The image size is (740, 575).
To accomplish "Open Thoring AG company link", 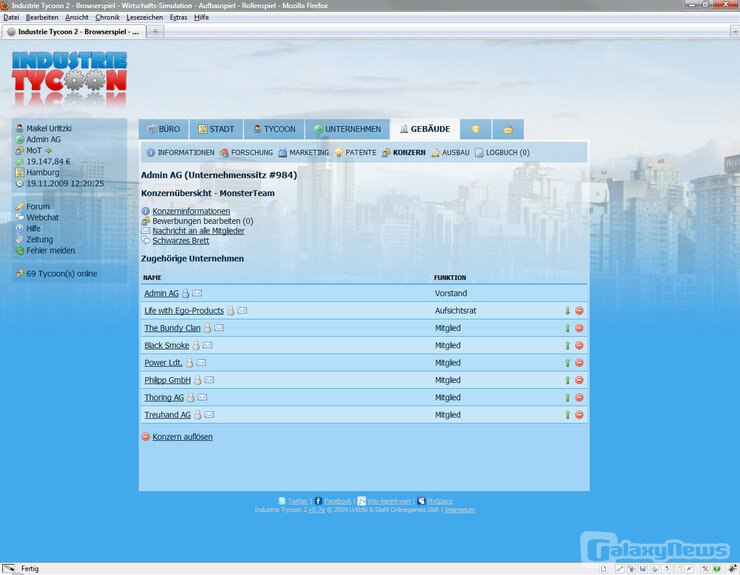I will click(164, 397).
